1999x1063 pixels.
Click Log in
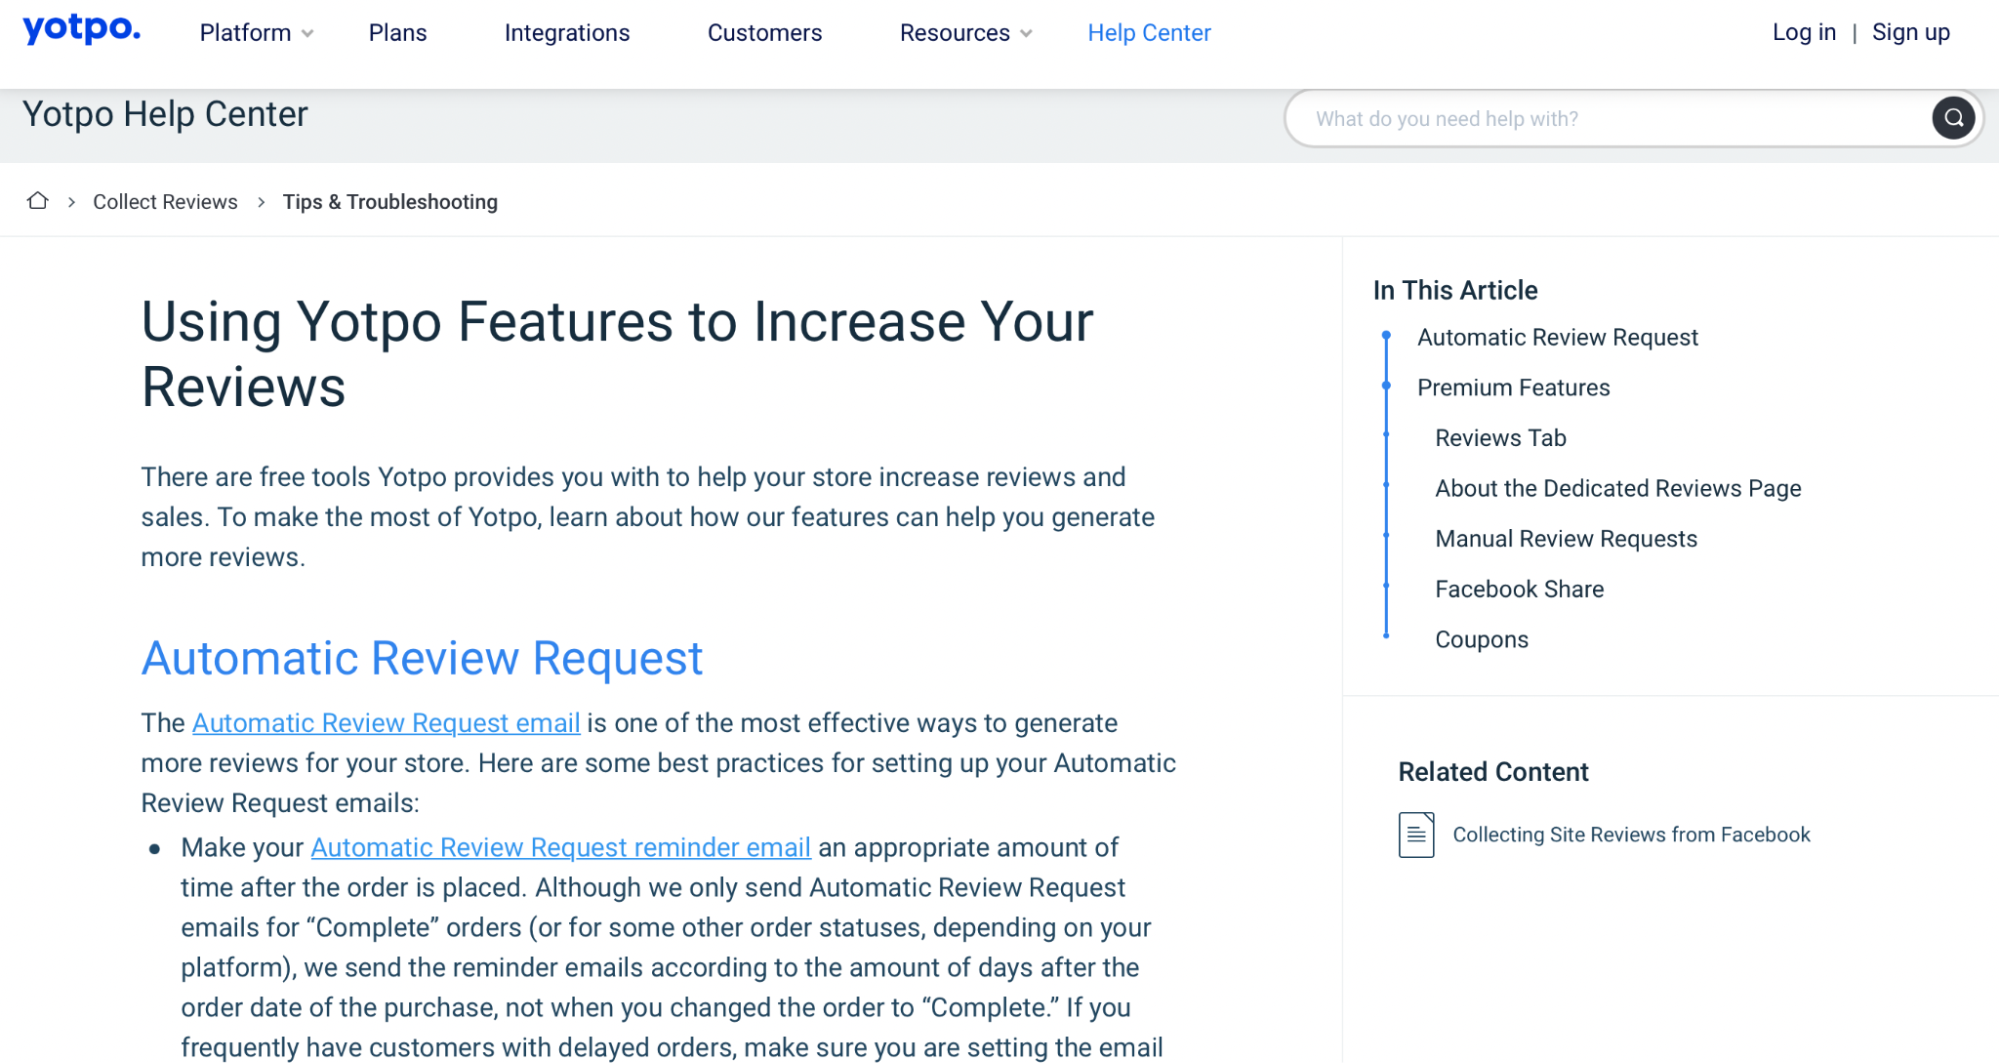[1804, 32]
